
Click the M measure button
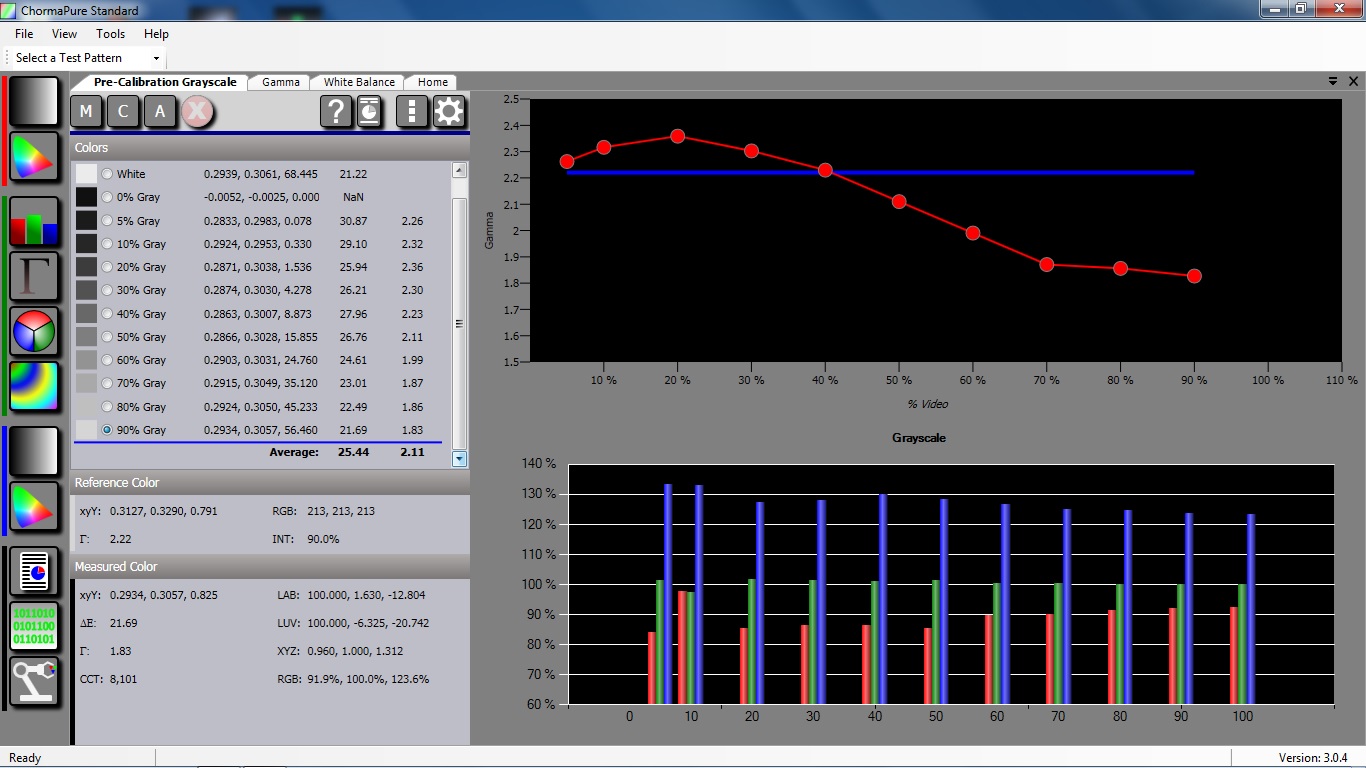point(87,111)
